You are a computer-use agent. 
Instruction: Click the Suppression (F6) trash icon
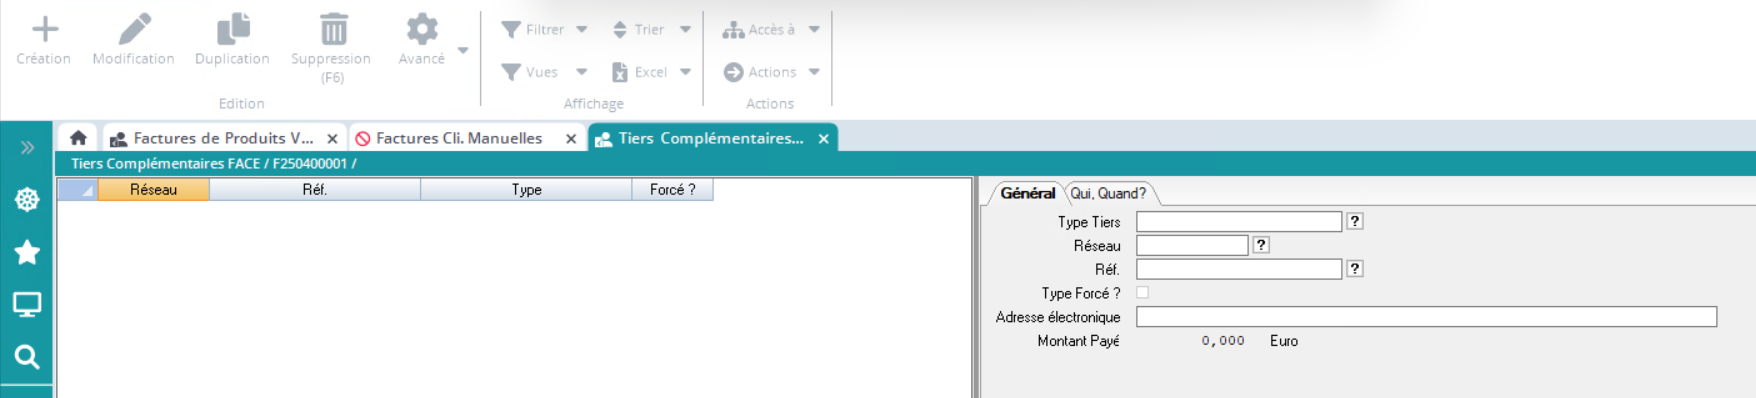coord(333,29)
